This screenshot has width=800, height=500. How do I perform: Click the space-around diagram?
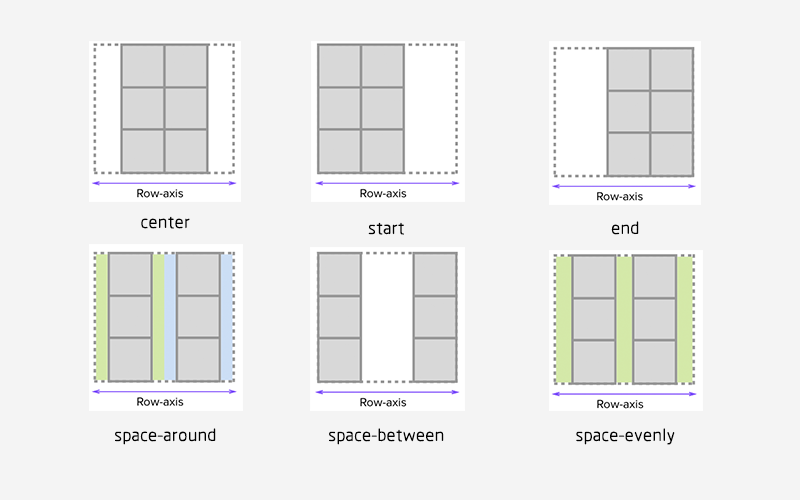coord(166,328)
